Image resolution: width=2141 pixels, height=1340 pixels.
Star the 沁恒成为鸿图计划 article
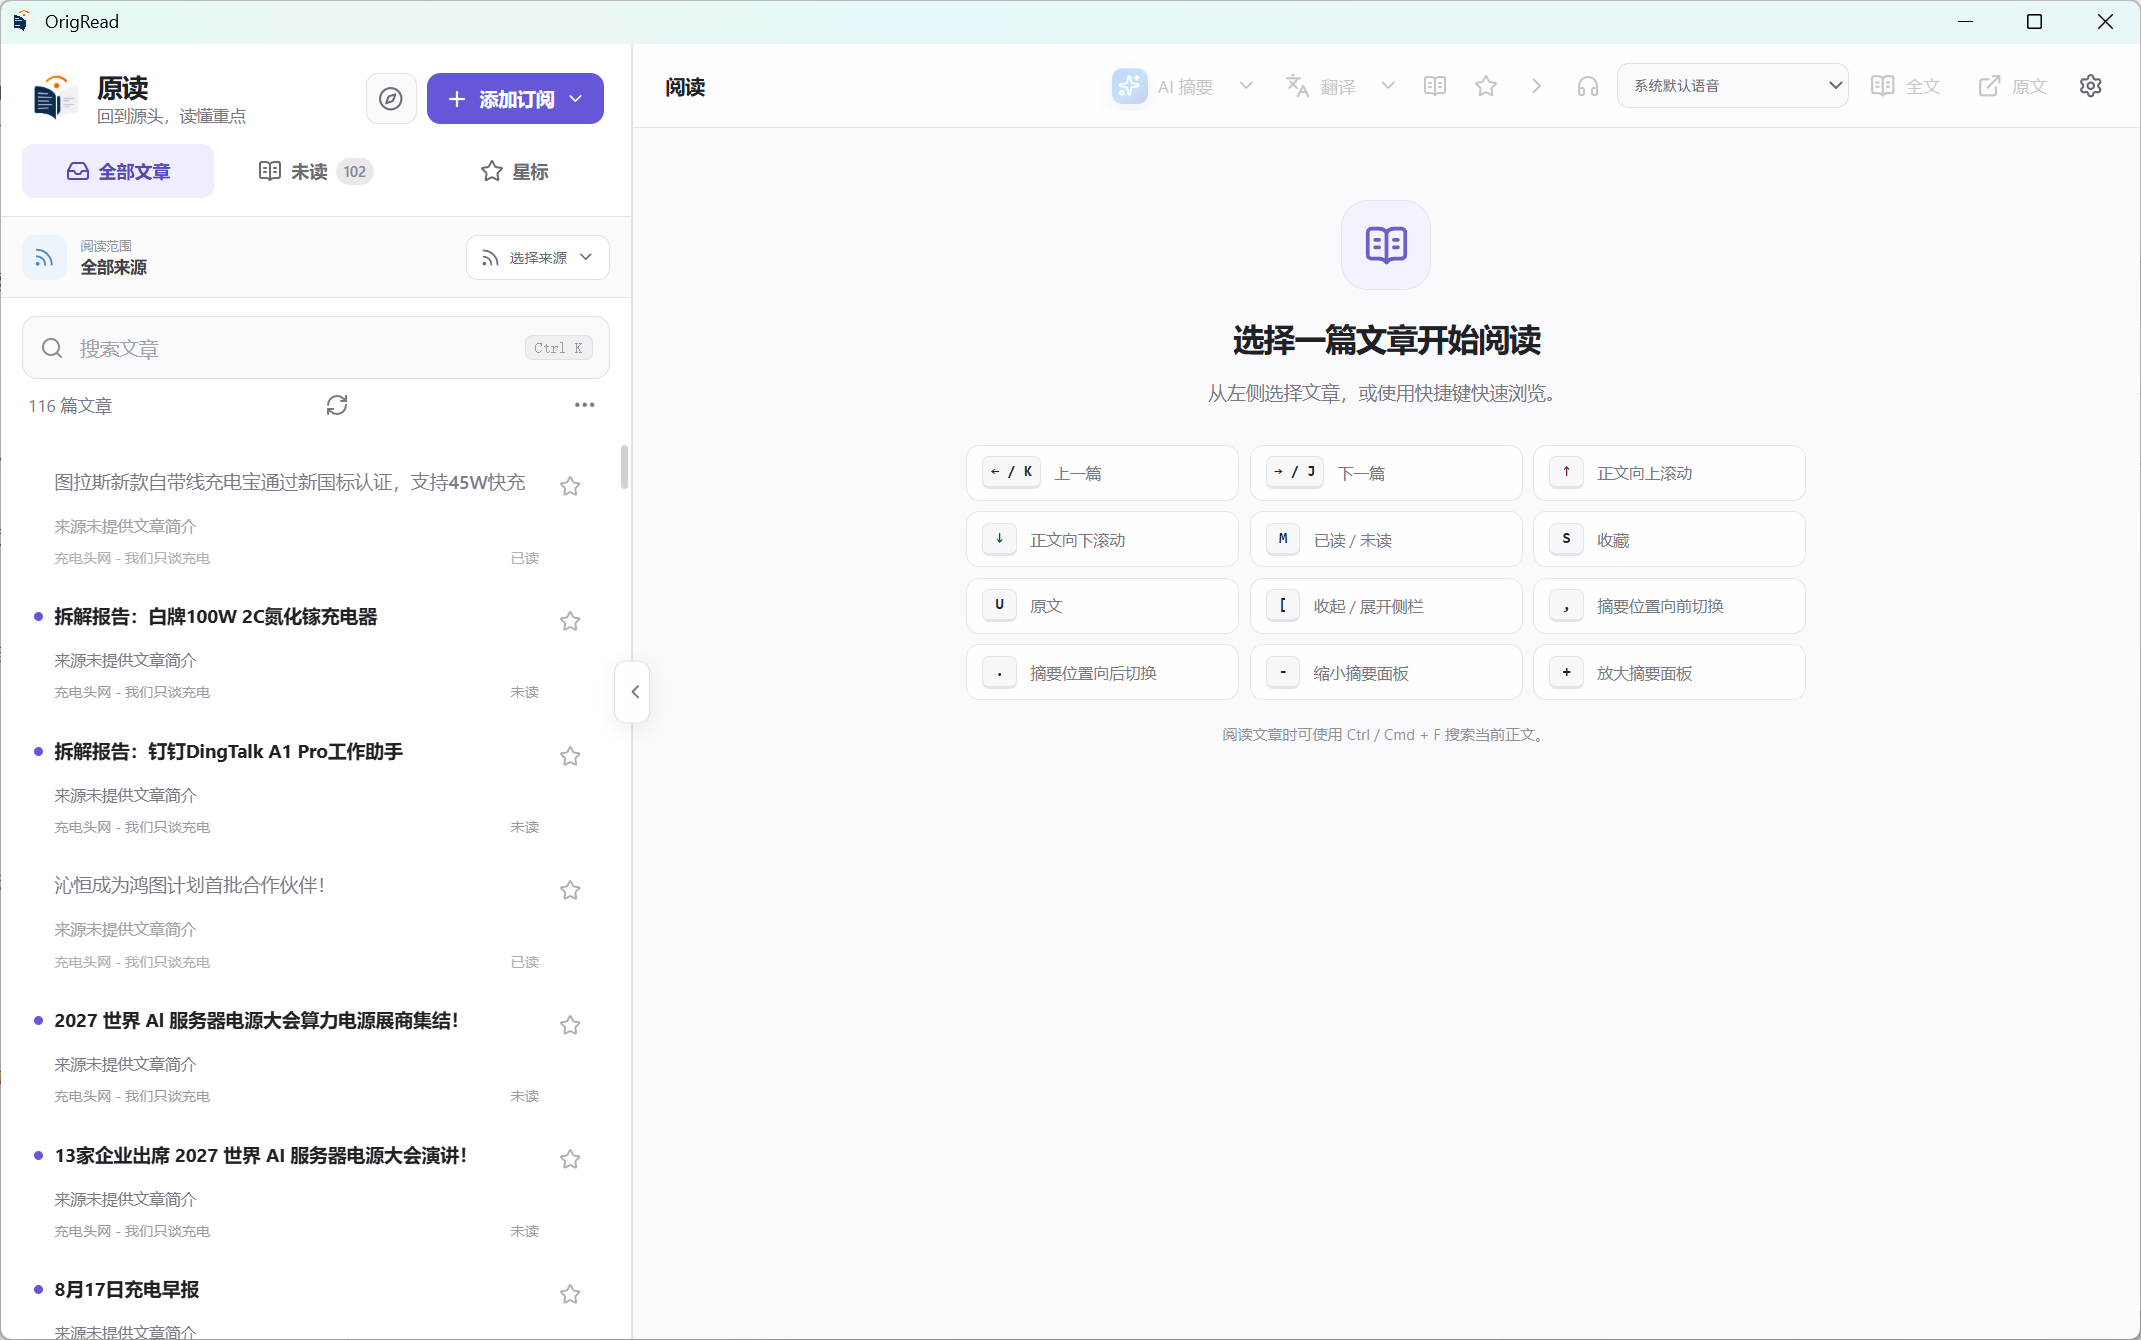coord(570,890)
